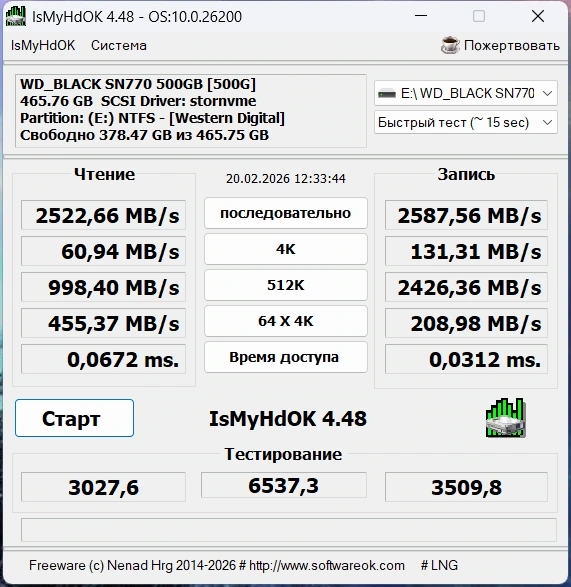Screen dimensions: 571x587
Task: Start the benchmark with Старт button
Action: [75, 418]
